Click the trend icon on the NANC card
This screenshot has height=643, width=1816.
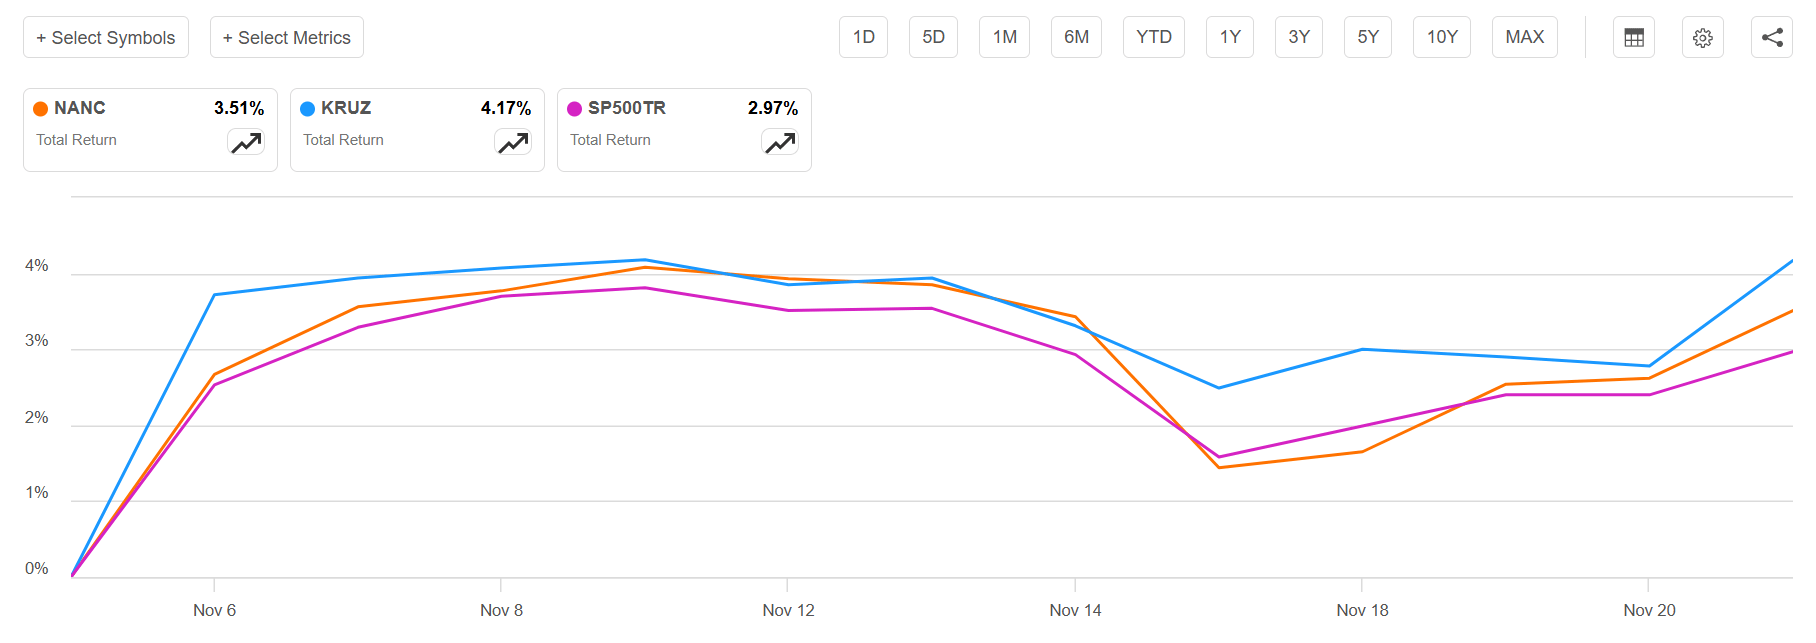(245, 142)
